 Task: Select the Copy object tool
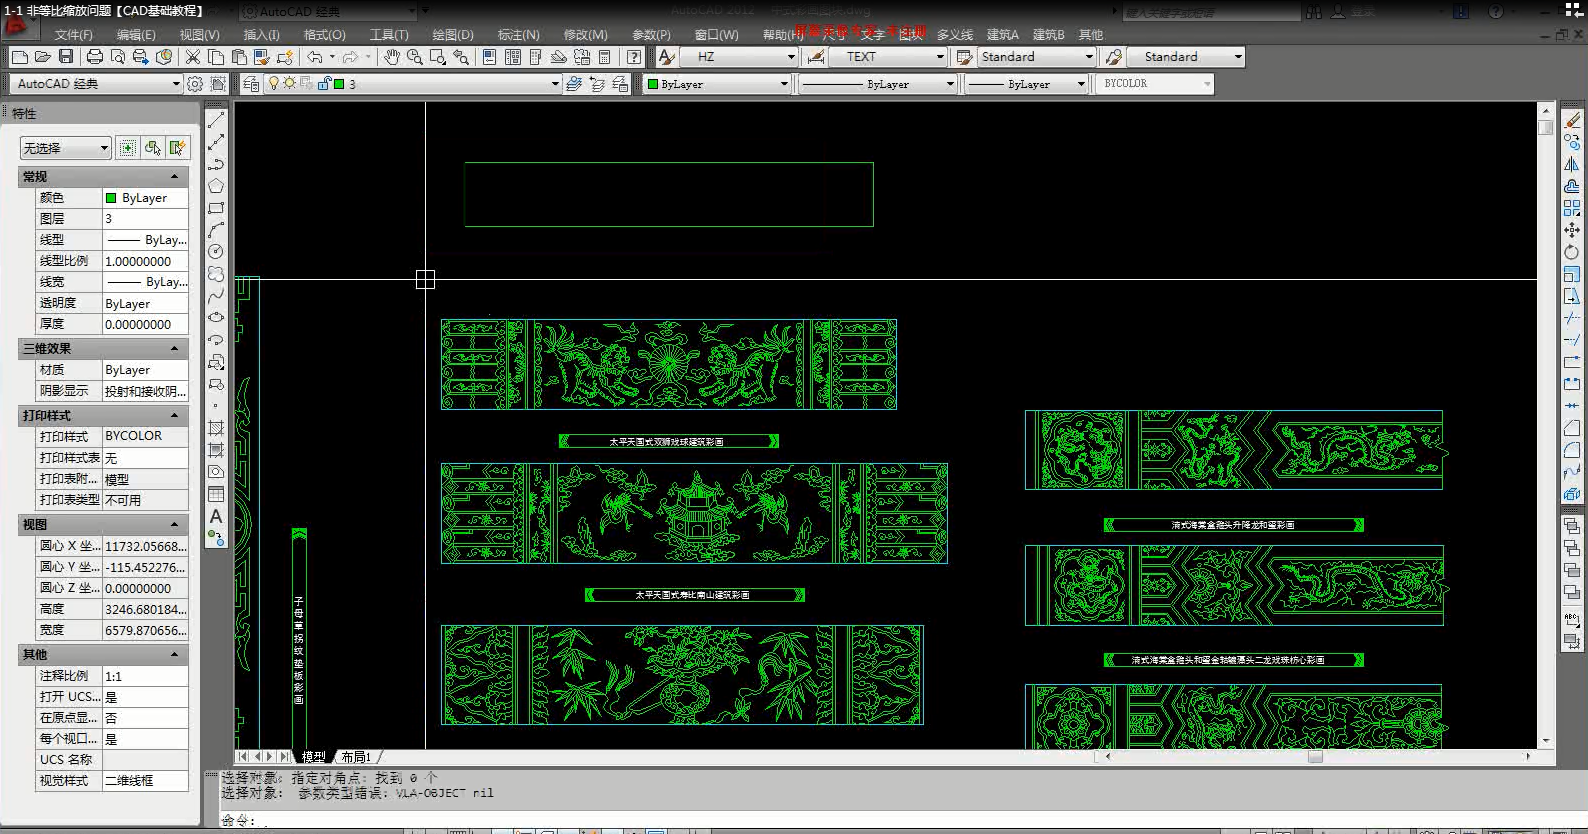click(x=1572, y=142)
